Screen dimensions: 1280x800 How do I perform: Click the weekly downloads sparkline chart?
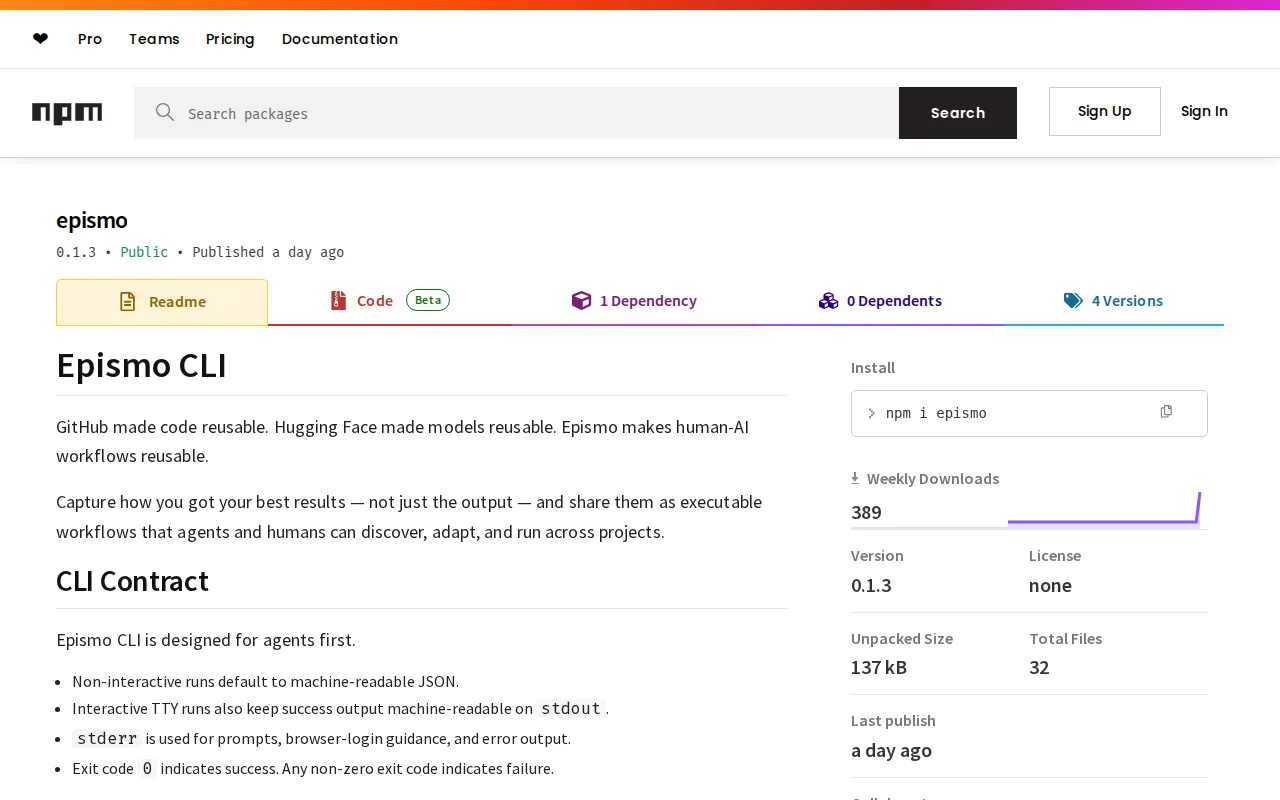point(1104,508)
